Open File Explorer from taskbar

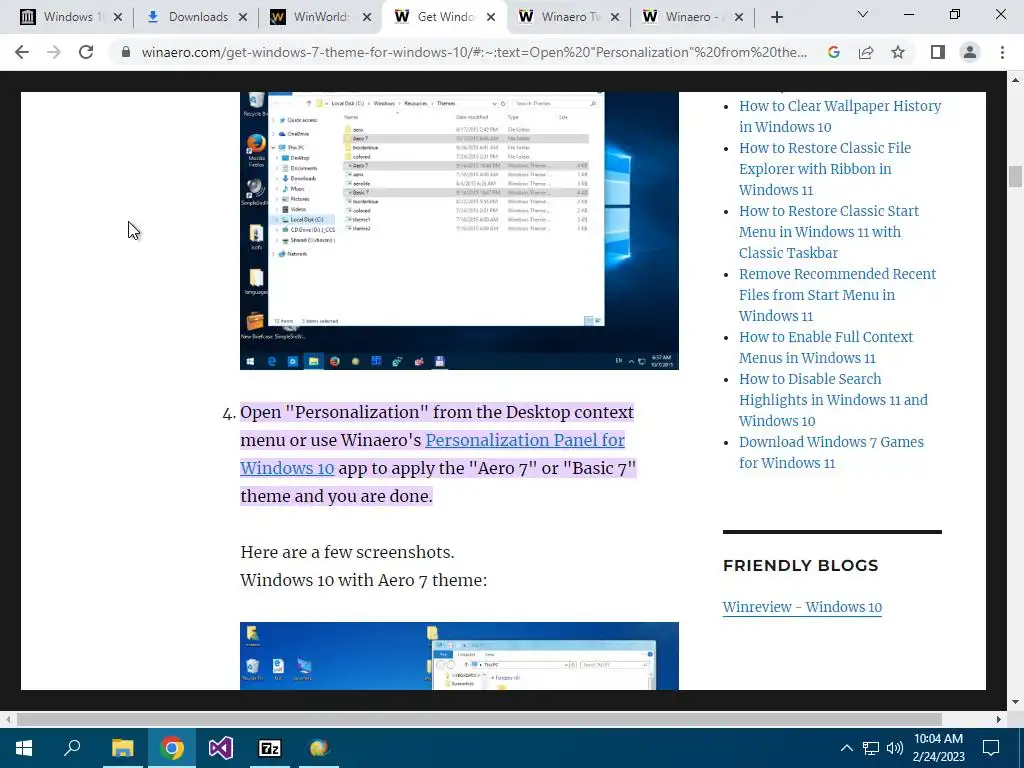[122, 748]
